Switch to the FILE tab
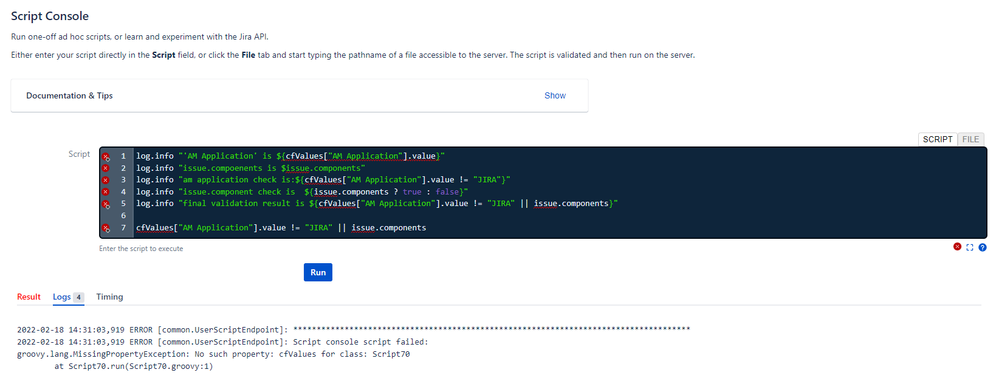 pyautogui.click(x=971, y=139)
